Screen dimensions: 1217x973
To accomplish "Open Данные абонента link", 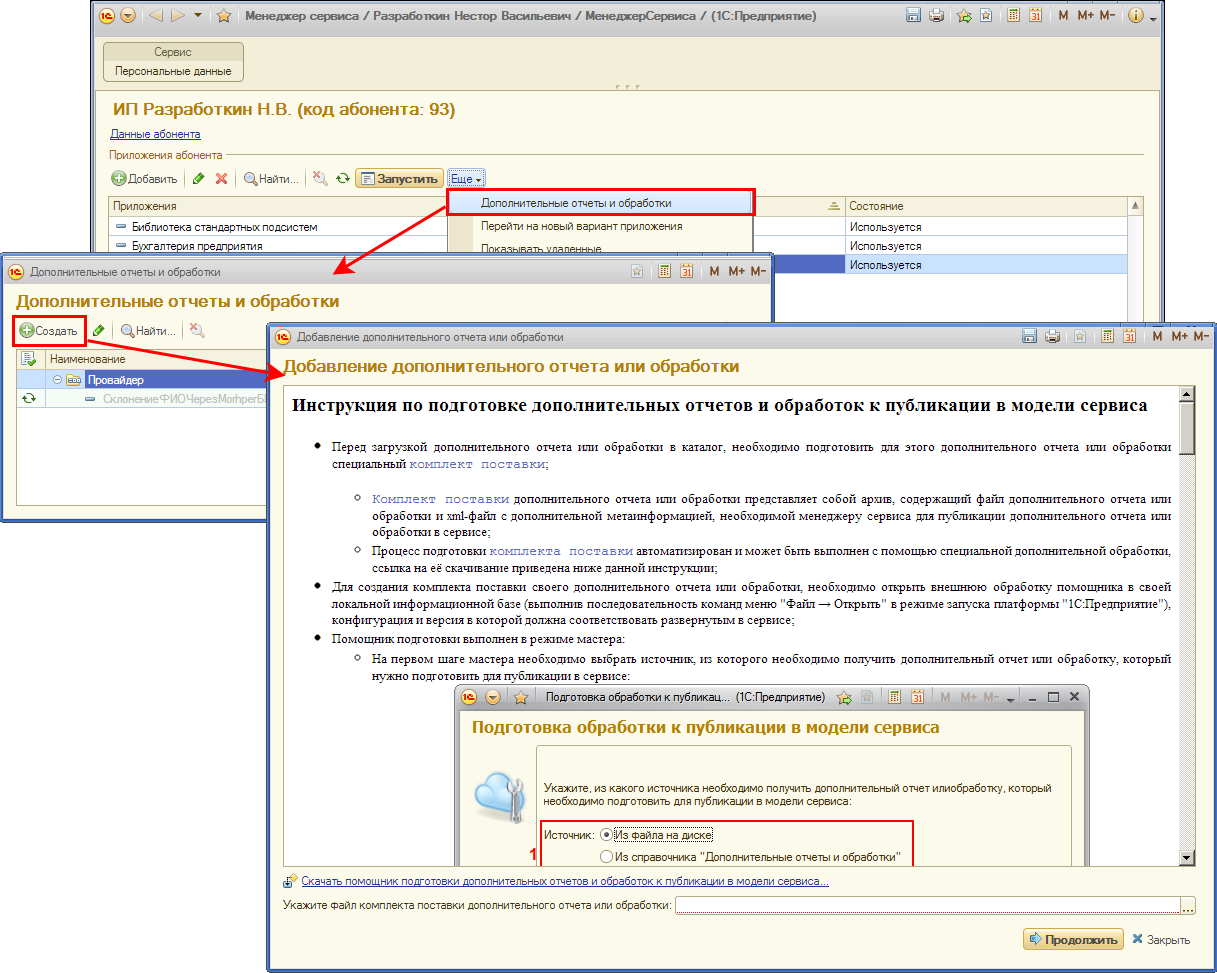I will point(155,134).
